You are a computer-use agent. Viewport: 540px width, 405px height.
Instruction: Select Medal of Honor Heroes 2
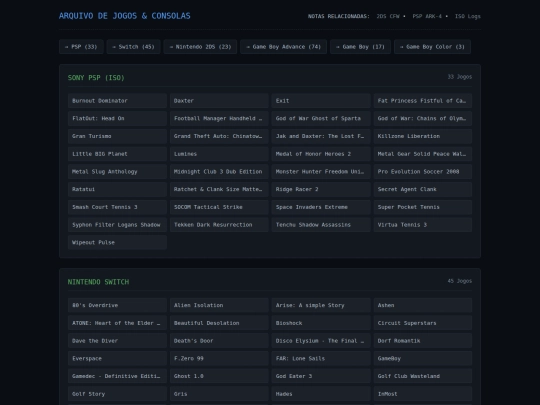321,154
